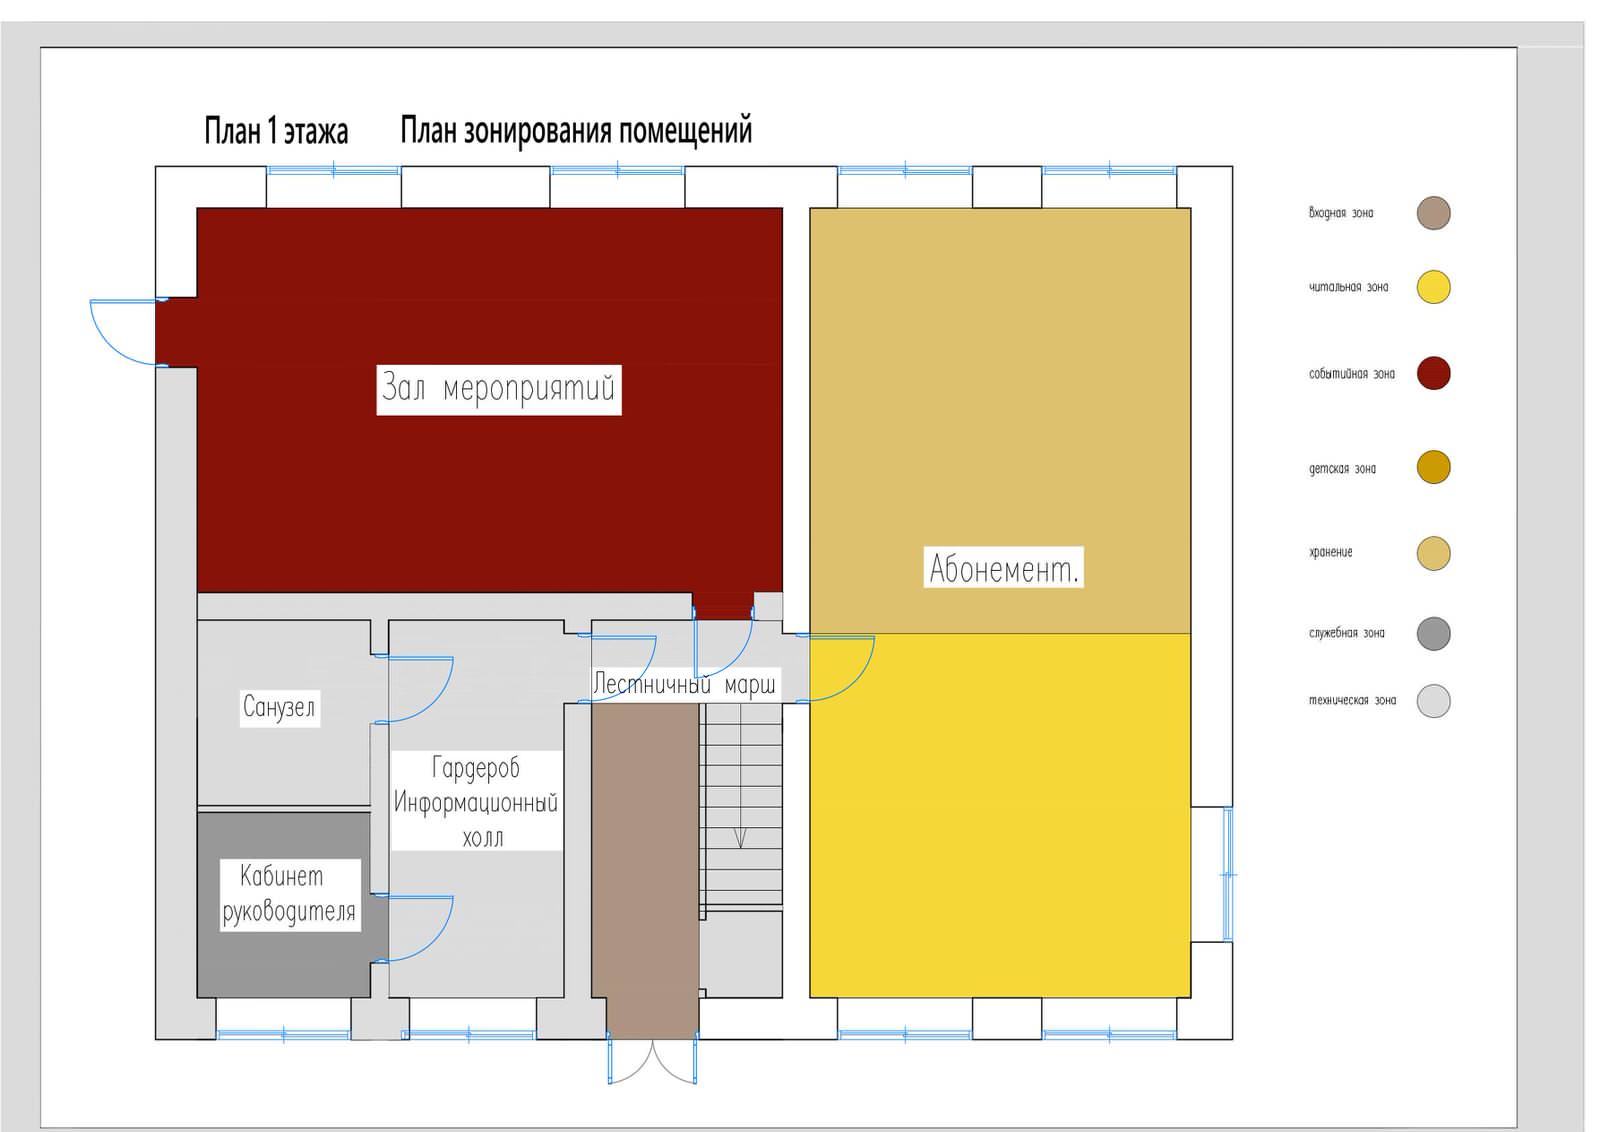Pick the dark red событийная зона swatch
Viewport: 1600px width, 1132px height.
(1433, 373)
